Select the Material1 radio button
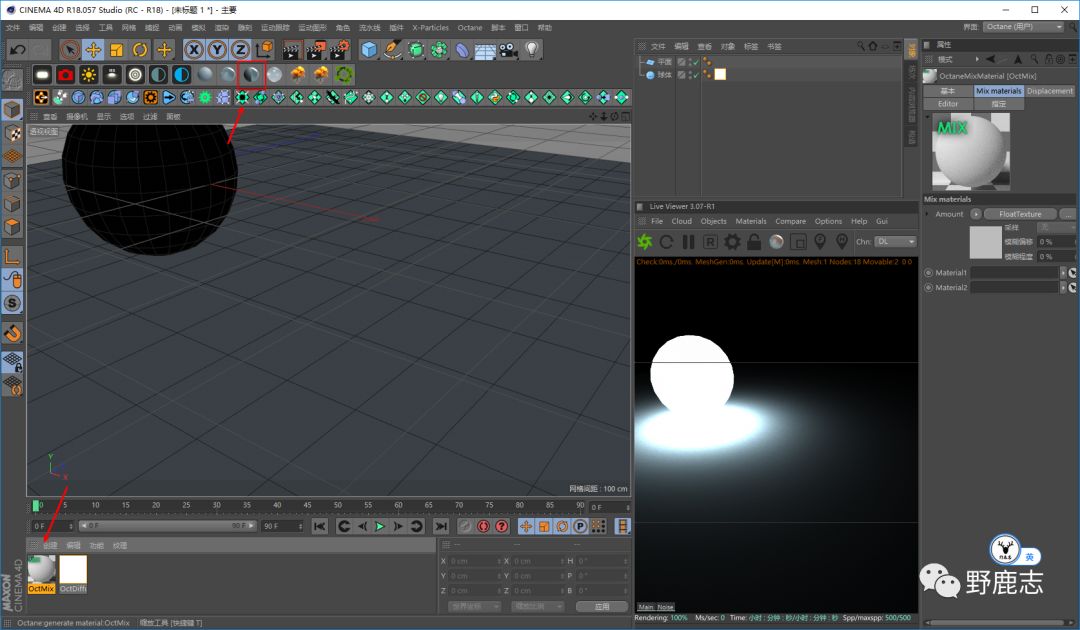Screen dimensions: 1080x630 tap(928, 273)
